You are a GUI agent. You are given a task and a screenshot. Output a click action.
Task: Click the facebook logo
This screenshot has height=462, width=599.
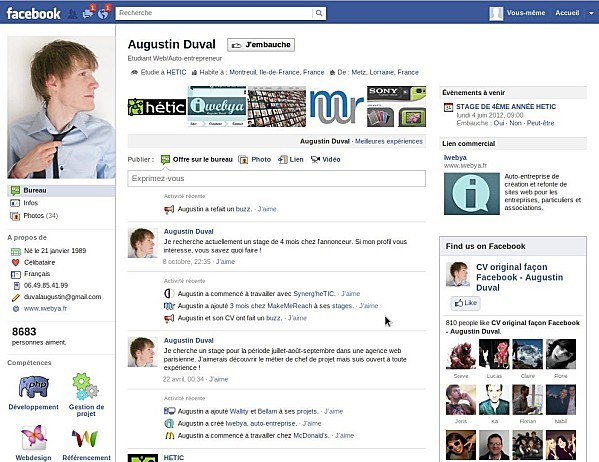point(34,14)
